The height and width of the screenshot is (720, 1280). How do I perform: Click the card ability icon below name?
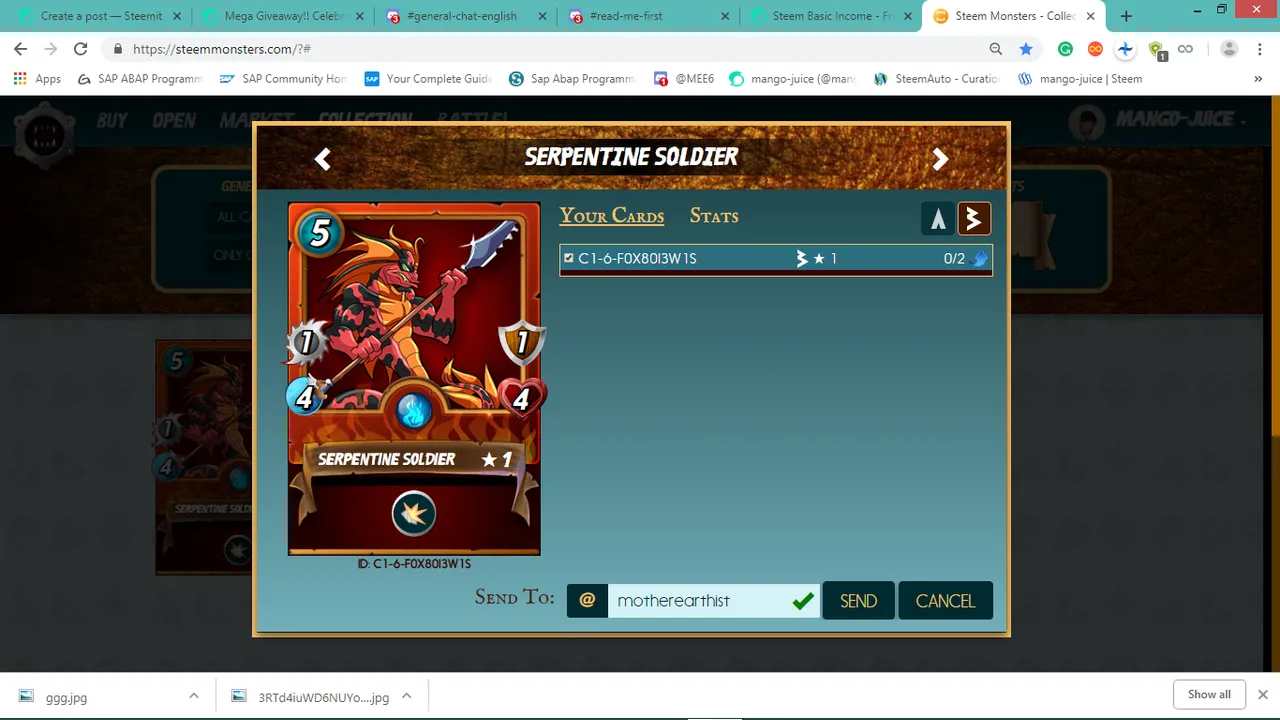tap(414, 513)
